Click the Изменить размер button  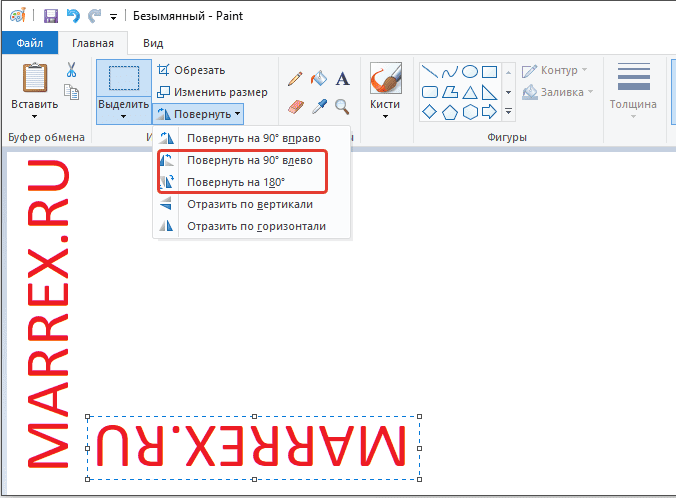(212, 92)
